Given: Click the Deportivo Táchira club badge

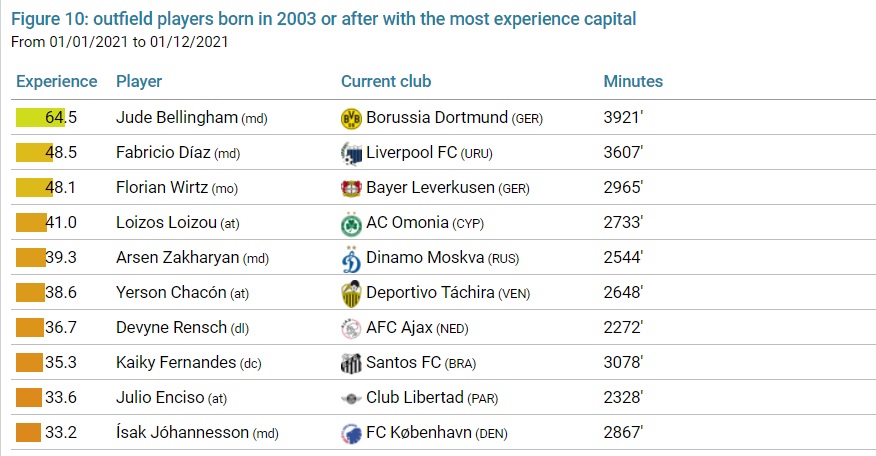Looking at the screenshot, I should coord(351,293).
